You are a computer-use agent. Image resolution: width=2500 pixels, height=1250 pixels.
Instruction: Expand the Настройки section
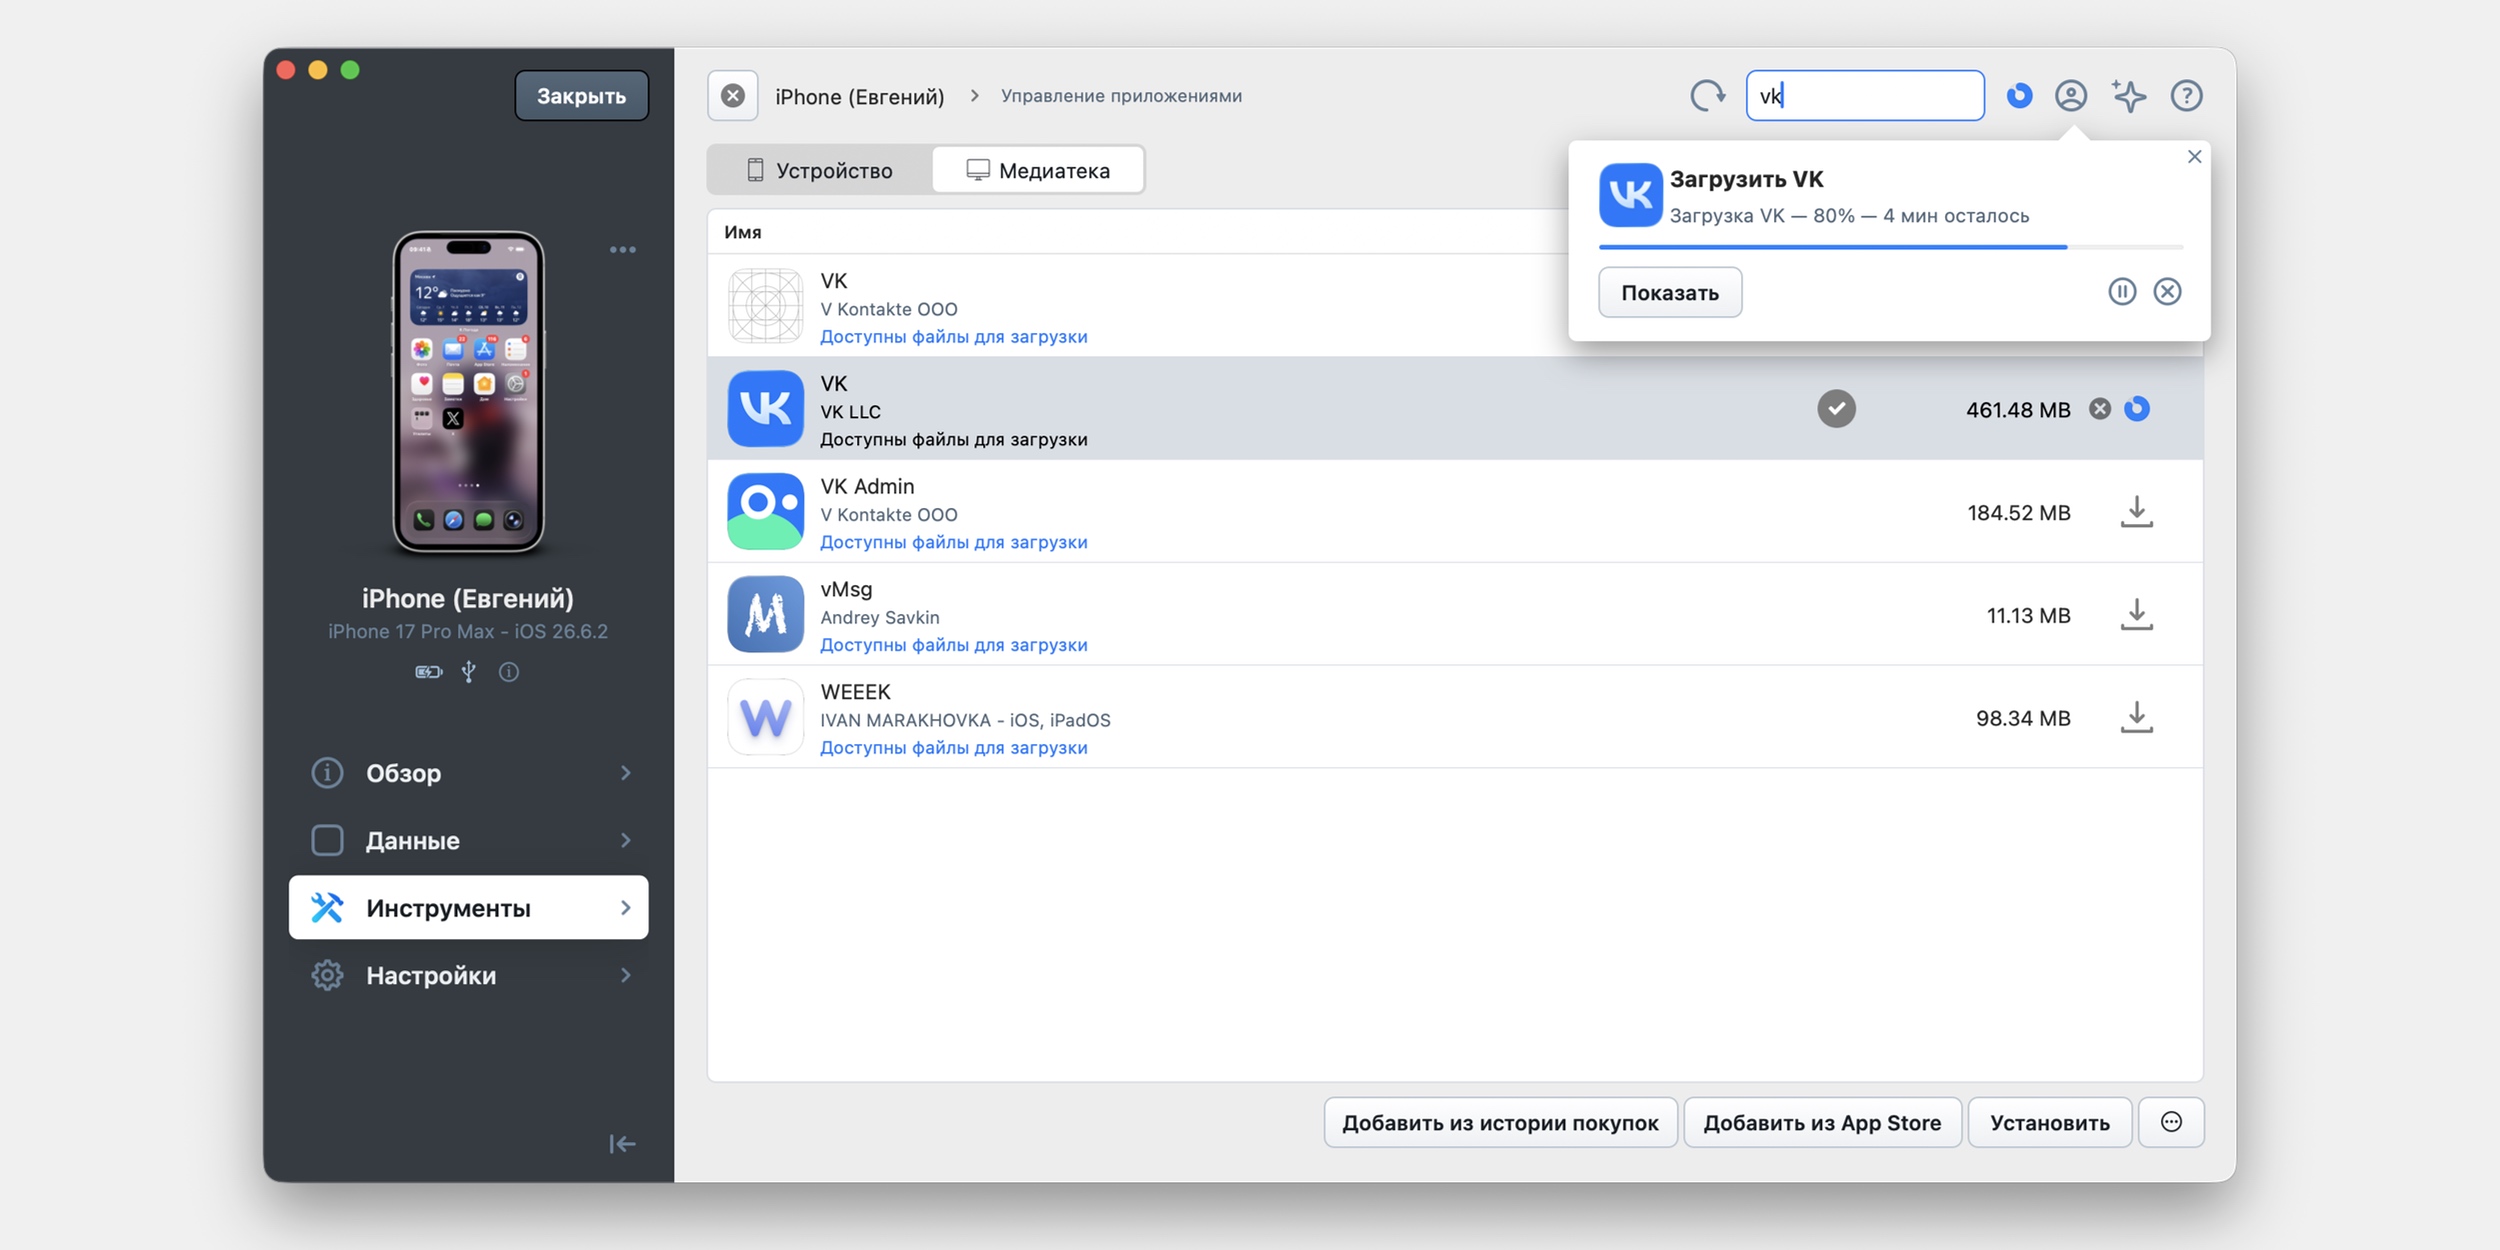coord(469,975)
